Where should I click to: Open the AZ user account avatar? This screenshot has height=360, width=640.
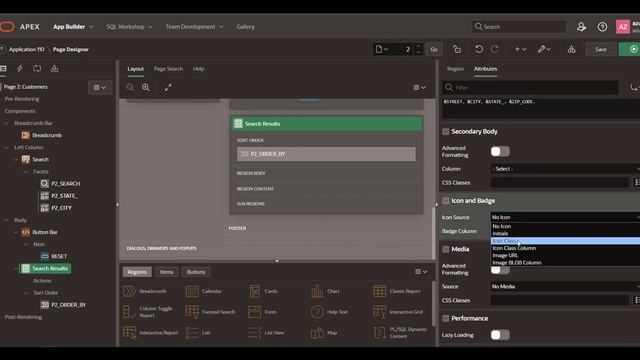[623, 27]
